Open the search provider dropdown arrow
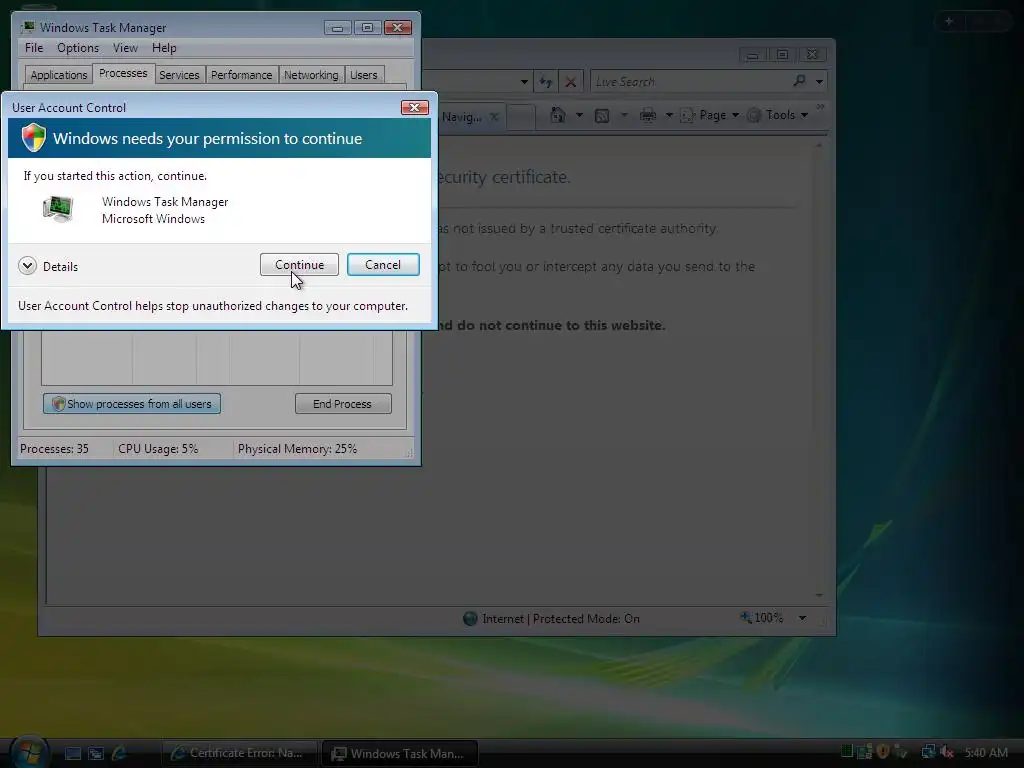 pos(819,82)
